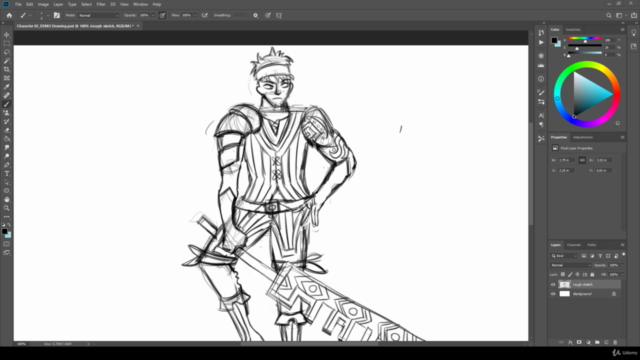This screenshot has width=640, height=360.
Task: Select the Zoom tool
Action: (x=7, y=208)
